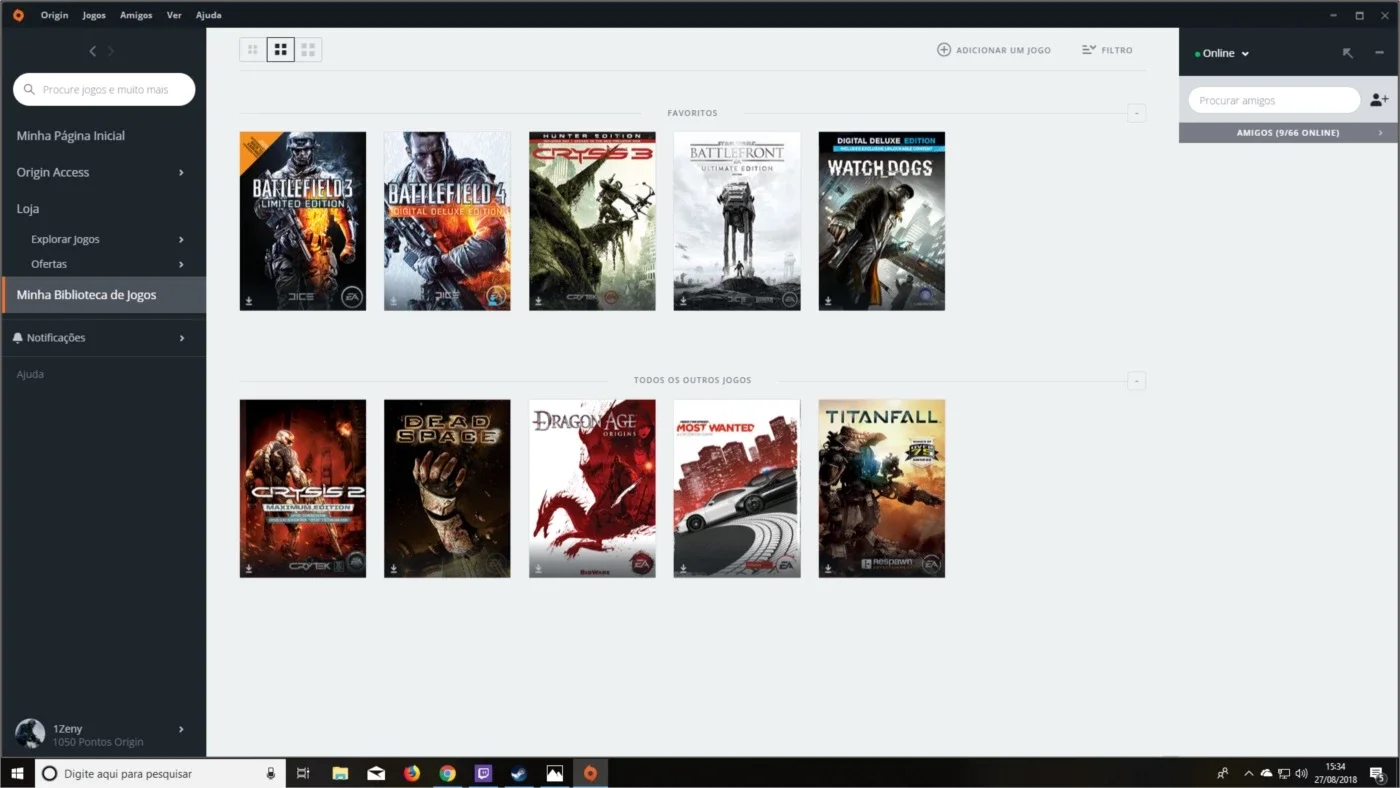
Task: Collapse the Todos os Outros Jogos section
Action: (x=1136, y=381)
